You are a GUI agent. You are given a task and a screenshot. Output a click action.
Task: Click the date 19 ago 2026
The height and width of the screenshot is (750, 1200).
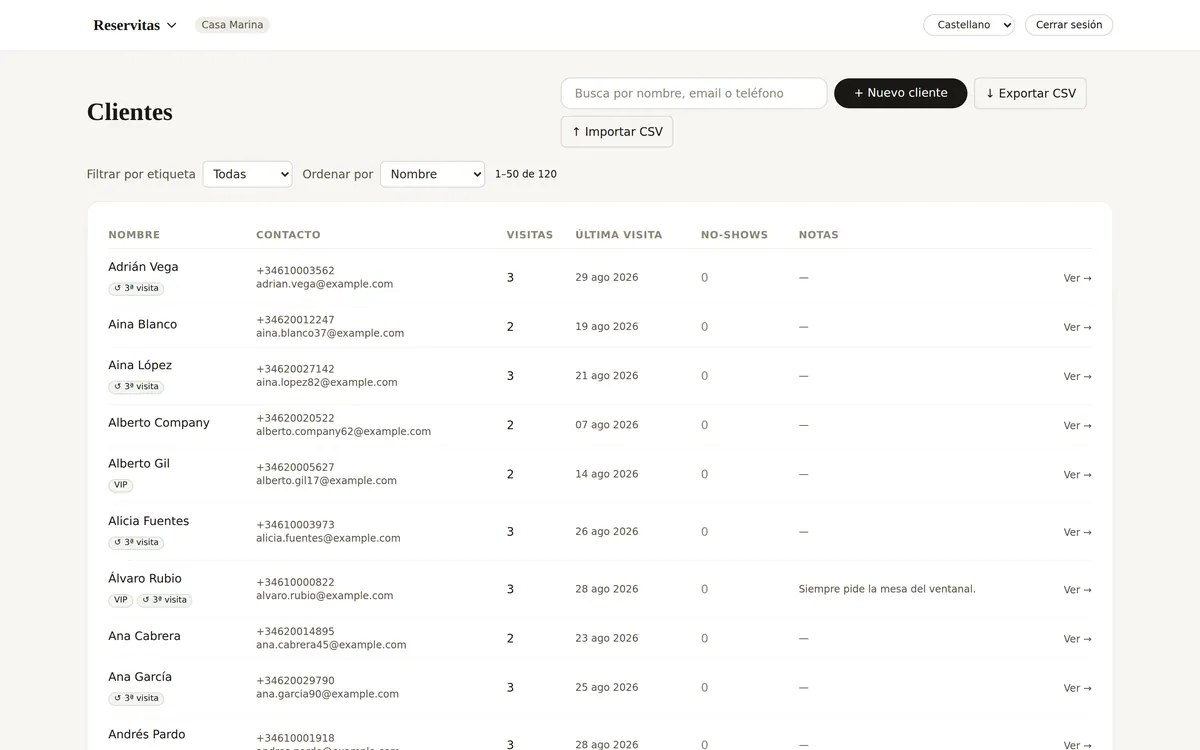coord(606,326)
